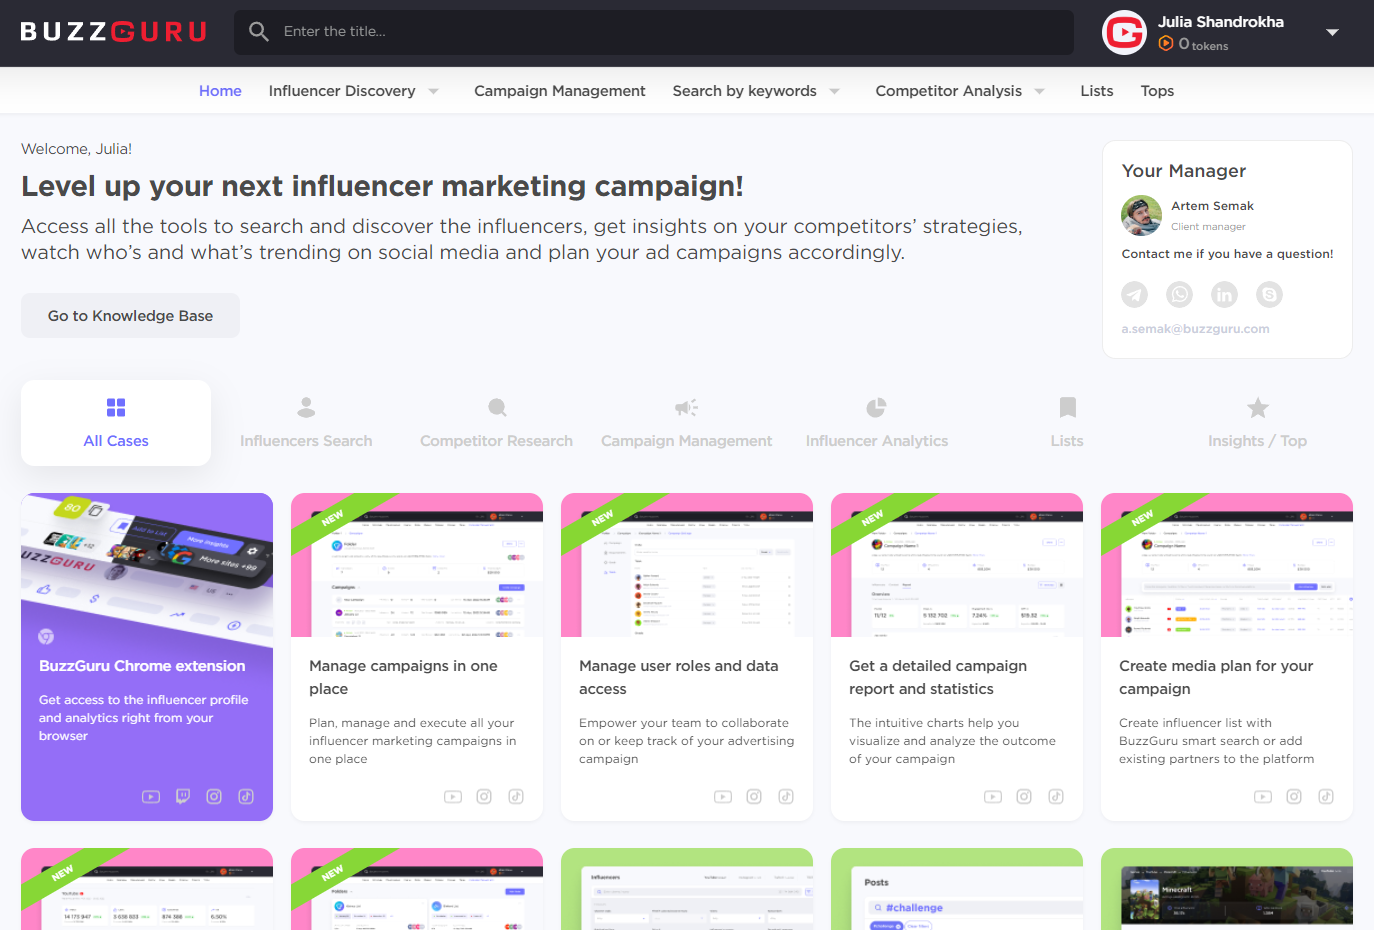Click the YouTube icon on the Manage user roles card
This screenshot has width=1374, height=930.
pos(723,797)
